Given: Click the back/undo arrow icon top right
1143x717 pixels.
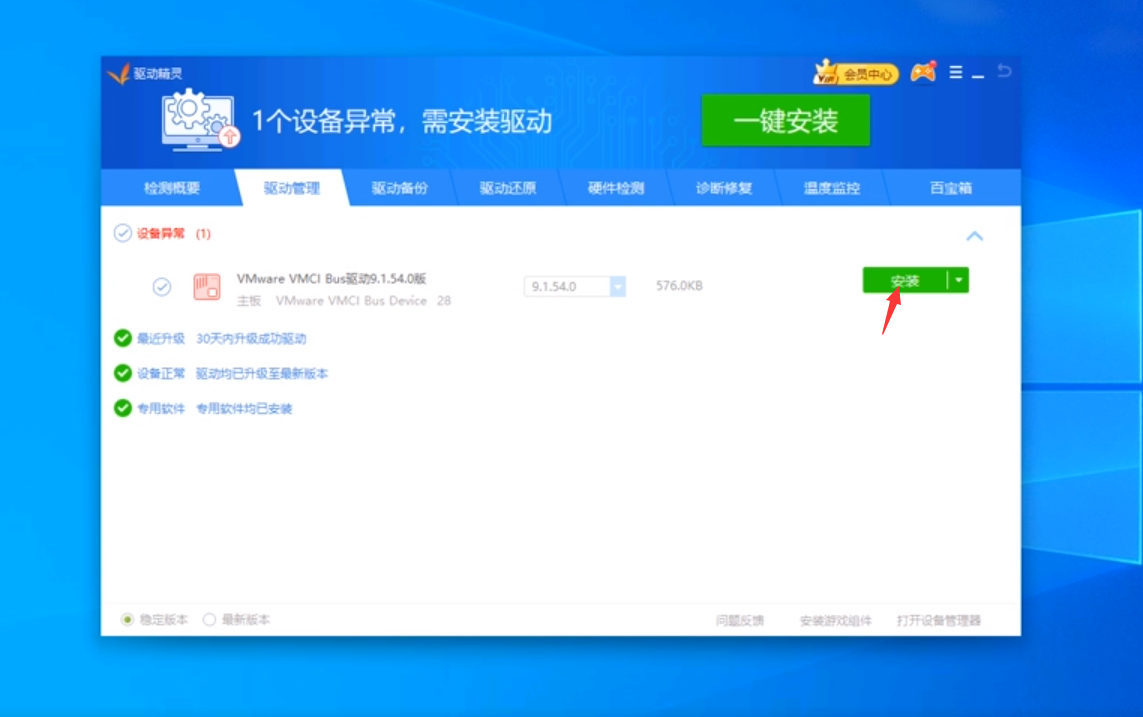Looking at the screenshot, I should [x=1003, y=70].
